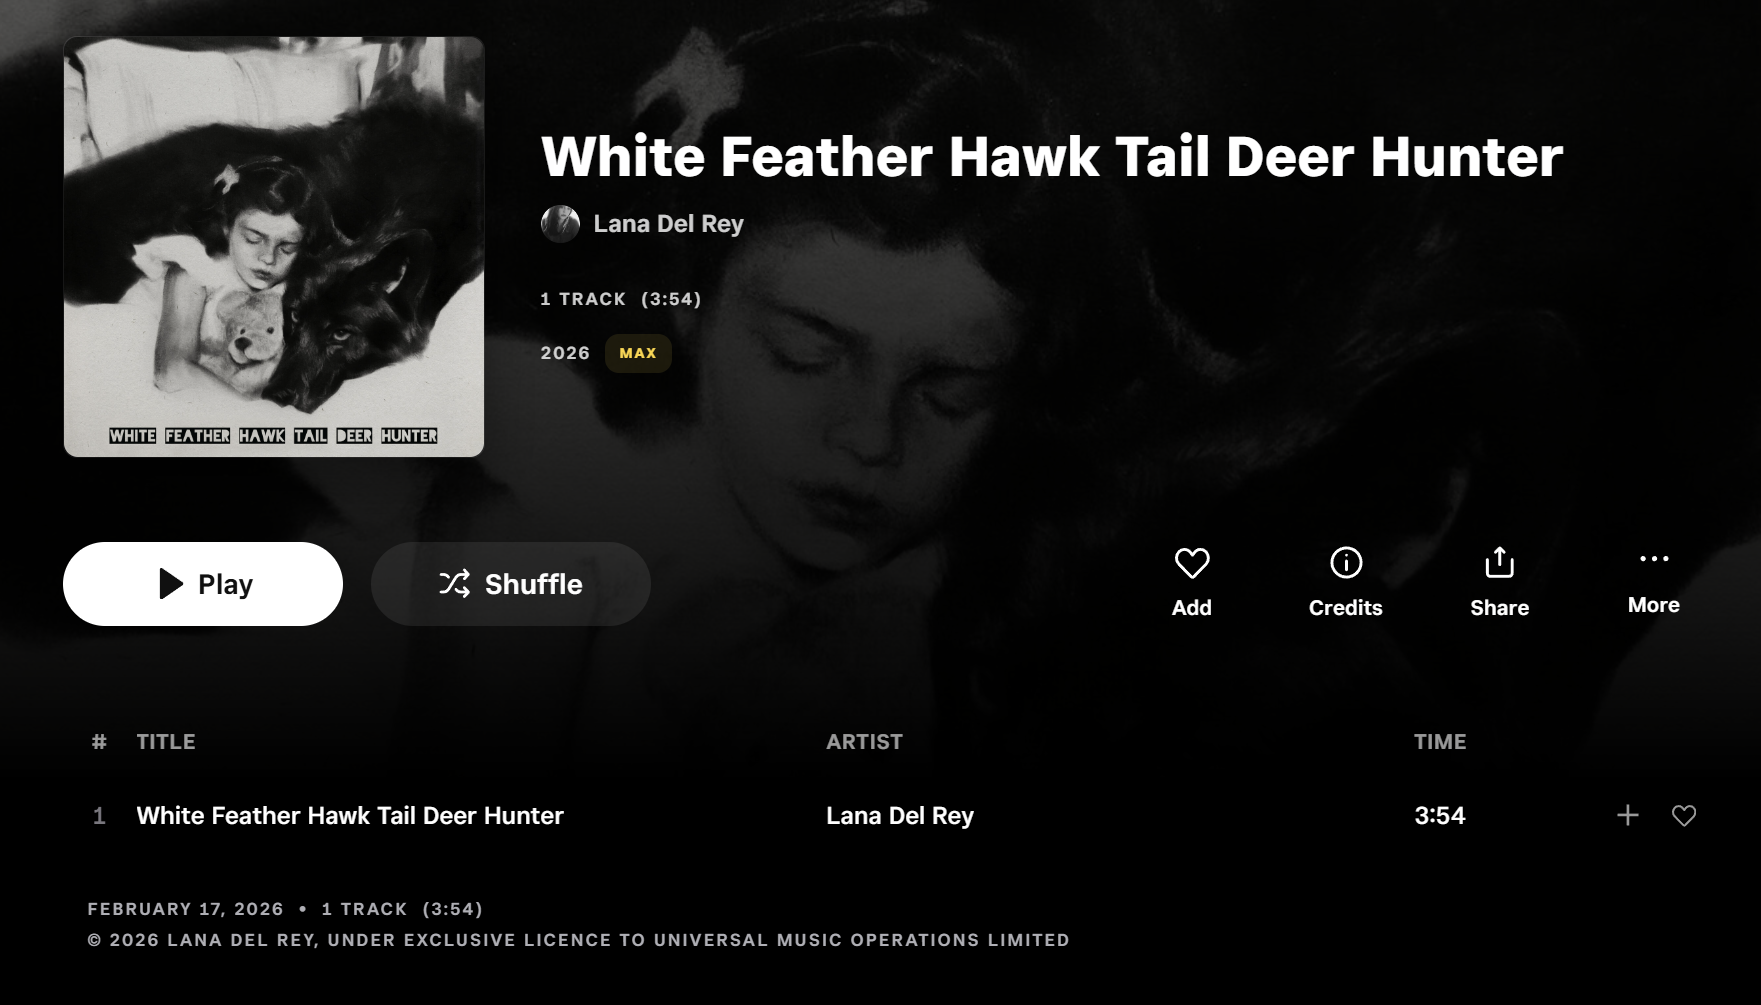Click the album title heading
The height and width of the screenshot is (1005, 1761).
coord(1052,157)
